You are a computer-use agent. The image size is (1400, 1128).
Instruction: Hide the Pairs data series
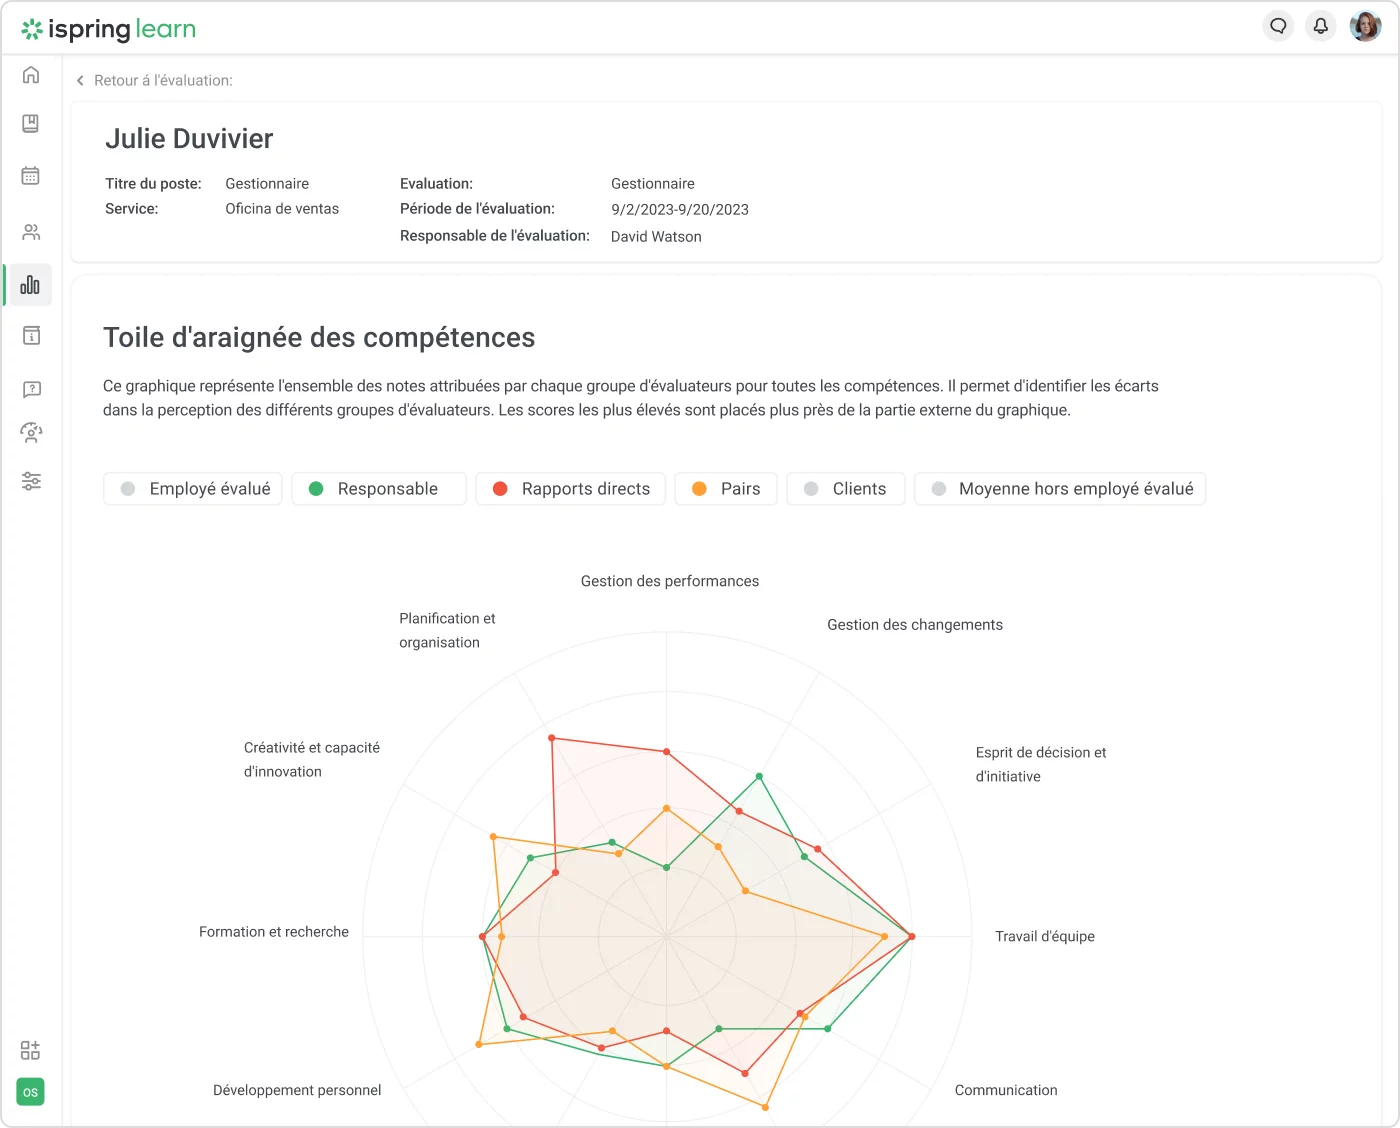pos(725,489)
